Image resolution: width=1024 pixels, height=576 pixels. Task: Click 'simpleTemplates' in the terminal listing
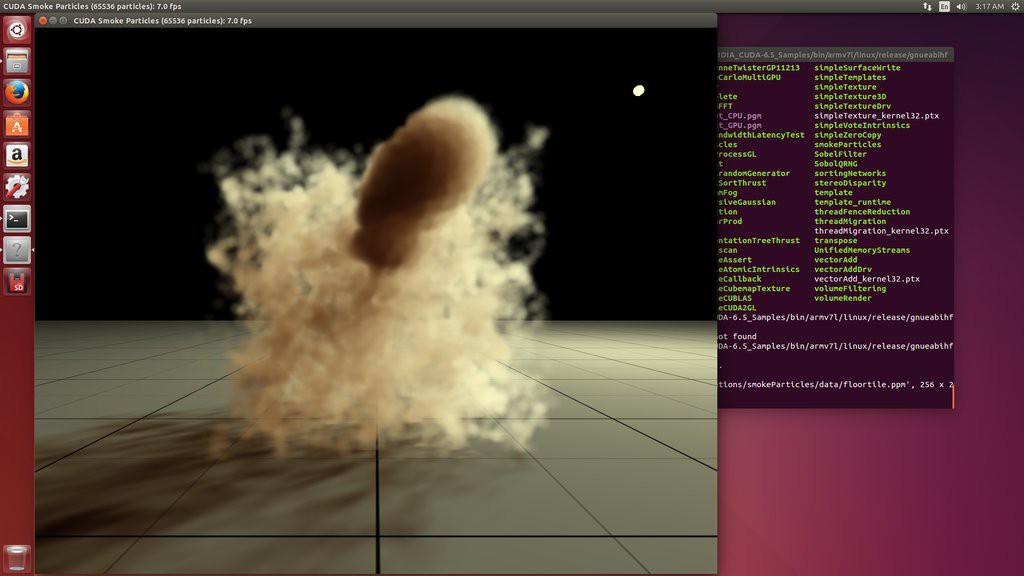click(850, 78)
